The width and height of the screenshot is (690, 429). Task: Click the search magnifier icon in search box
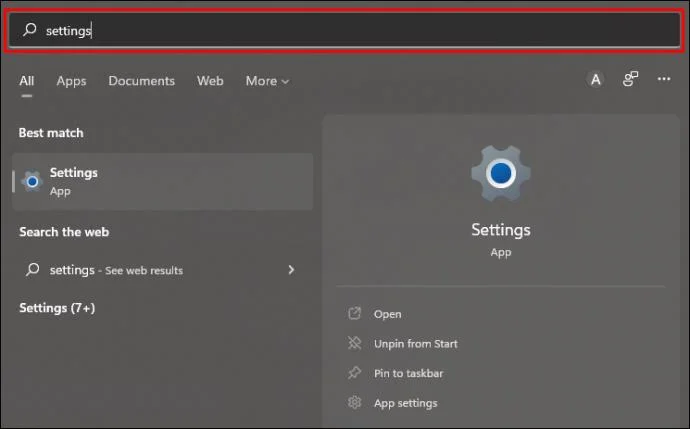29,29
